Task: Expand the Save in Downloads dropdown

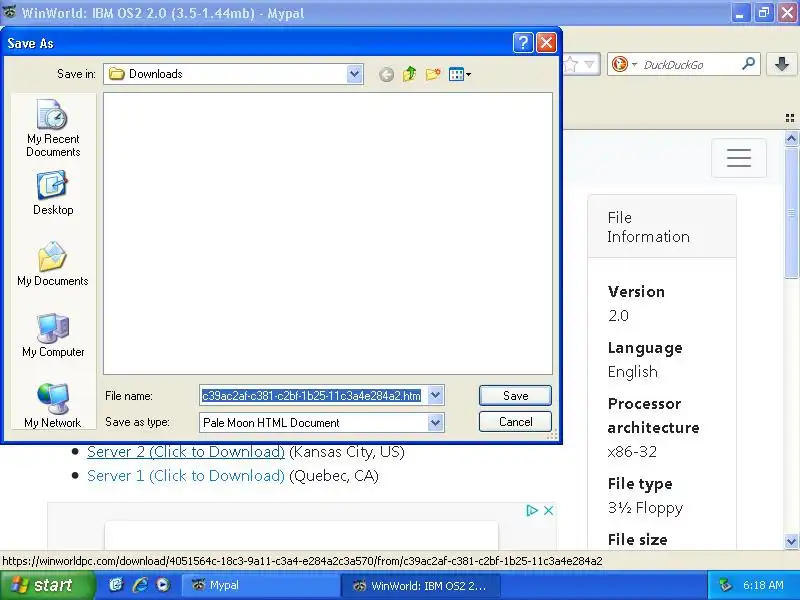Action: tap(354, 74)
